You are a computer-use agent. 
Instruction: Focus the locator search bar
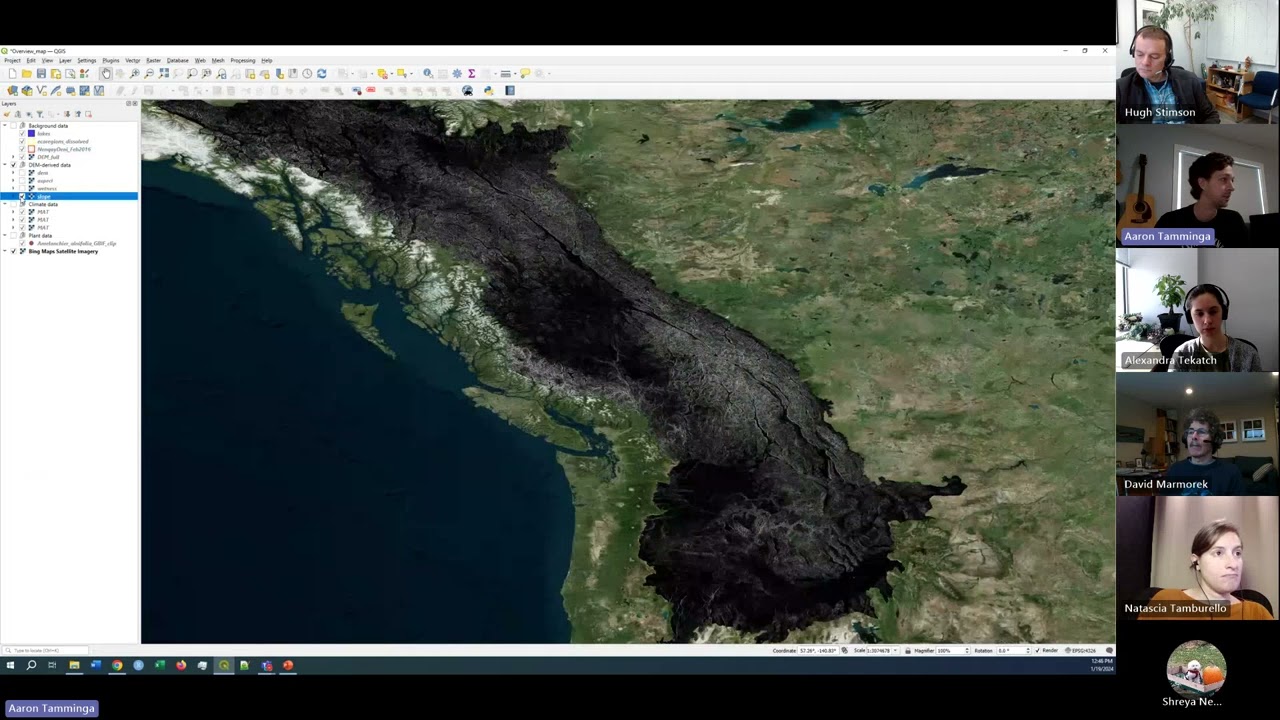45,650
